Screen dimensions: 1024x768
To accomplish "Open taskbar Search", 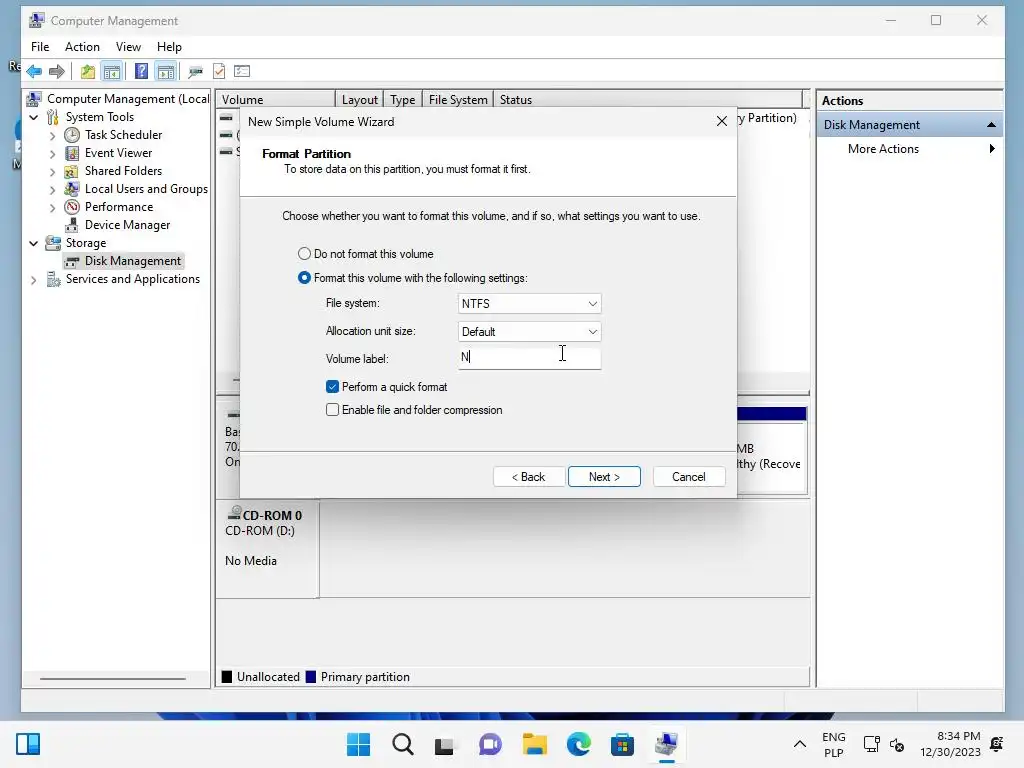I will coord(403,744).
